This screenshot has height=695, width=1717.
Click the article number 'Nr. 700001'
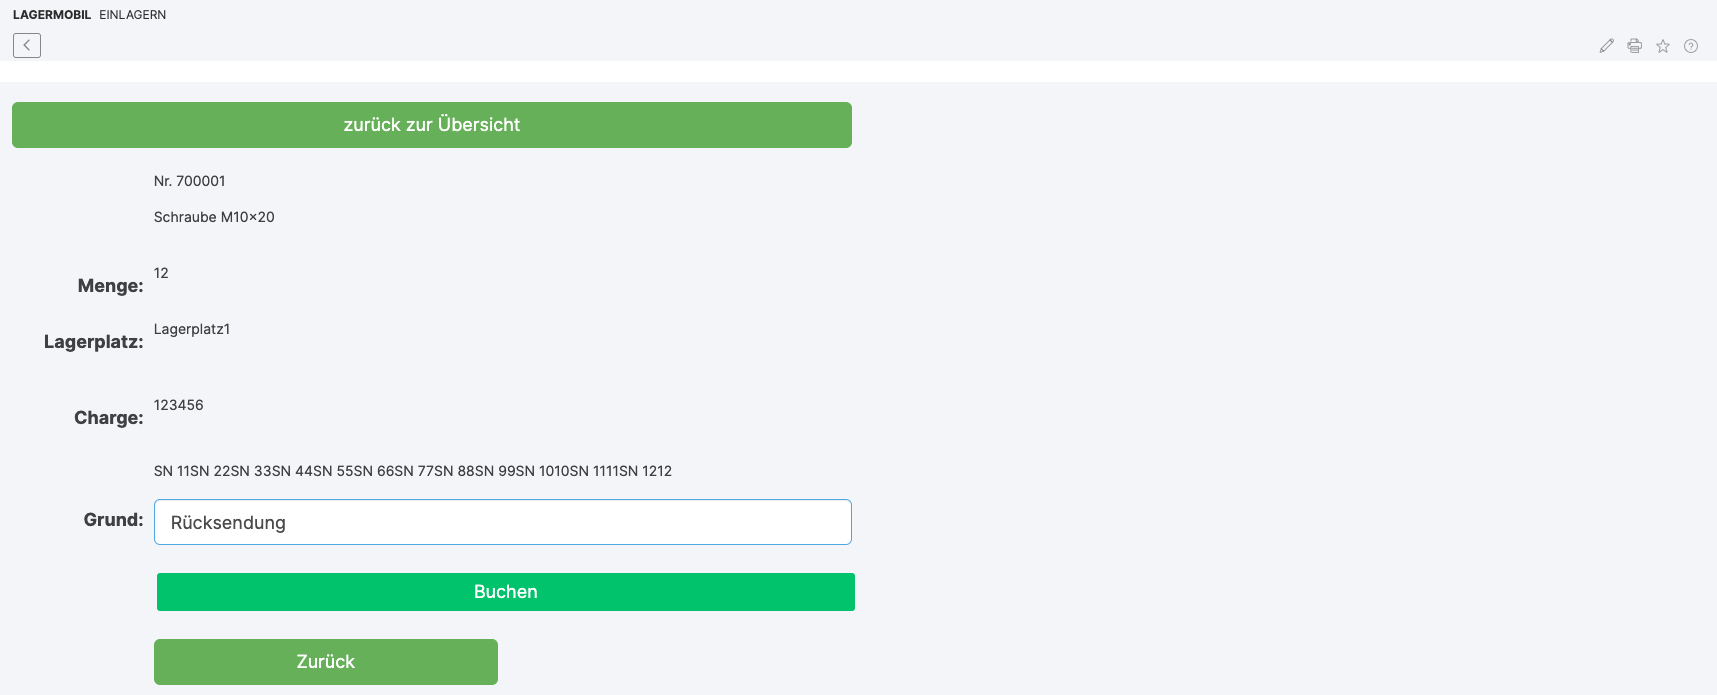(189, 181)
